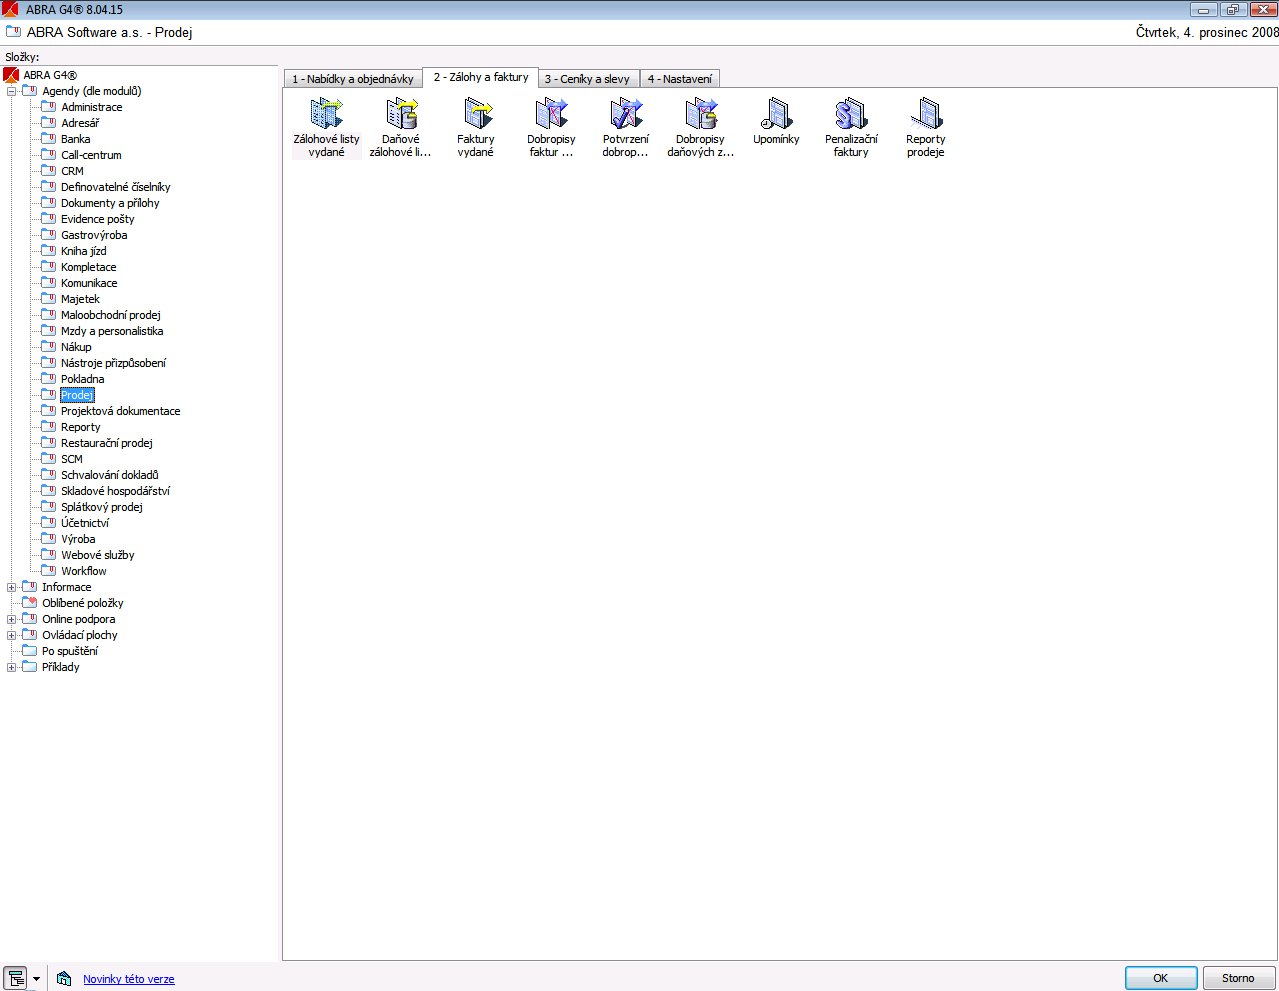Expand the Ovládací plochy tree node
1279x991 pixels.
tap(11, 635)
